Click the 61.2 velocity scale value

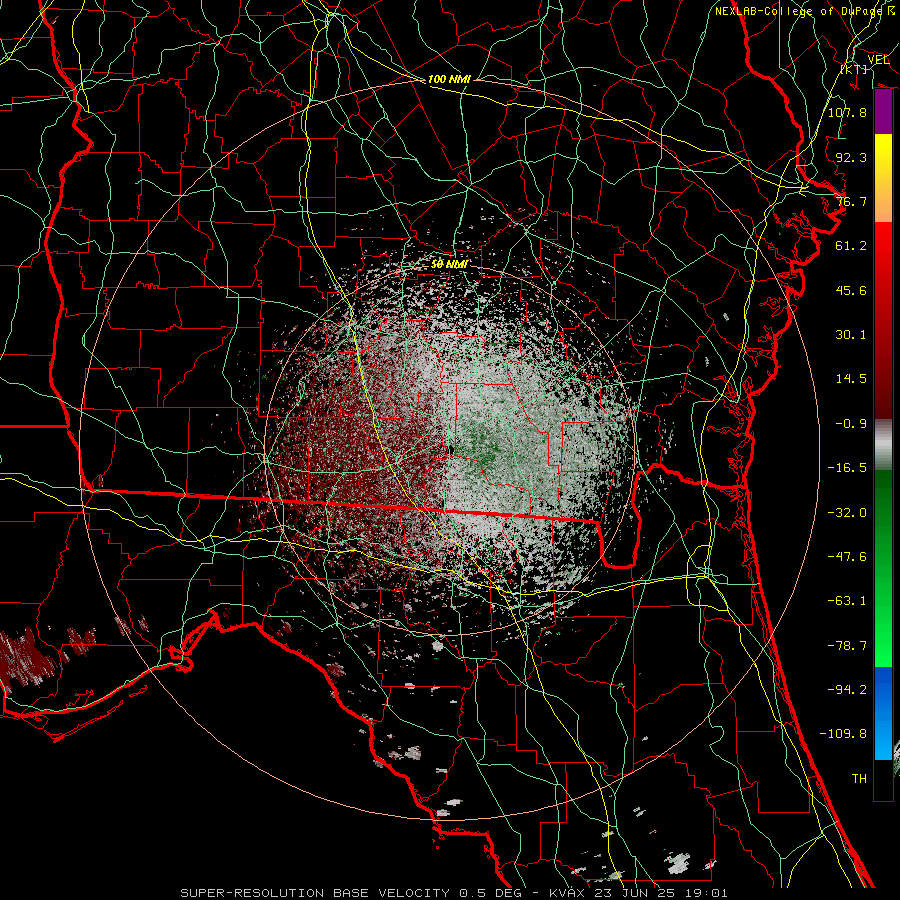851,246
